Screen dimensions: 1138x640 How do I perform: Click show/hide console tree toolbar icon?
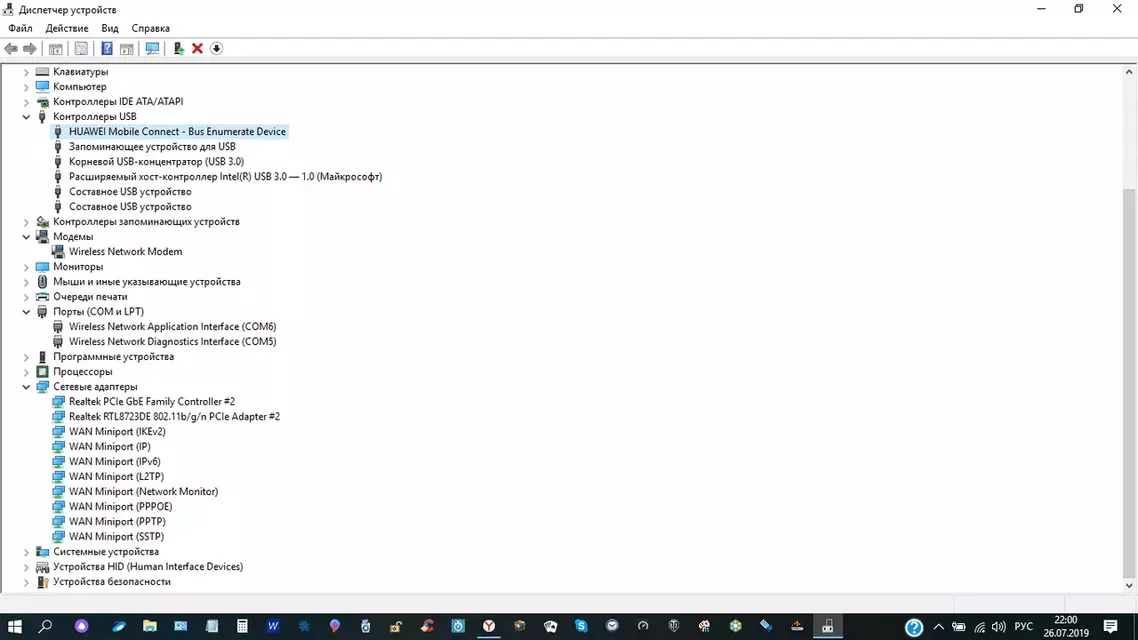coord(56,49)
